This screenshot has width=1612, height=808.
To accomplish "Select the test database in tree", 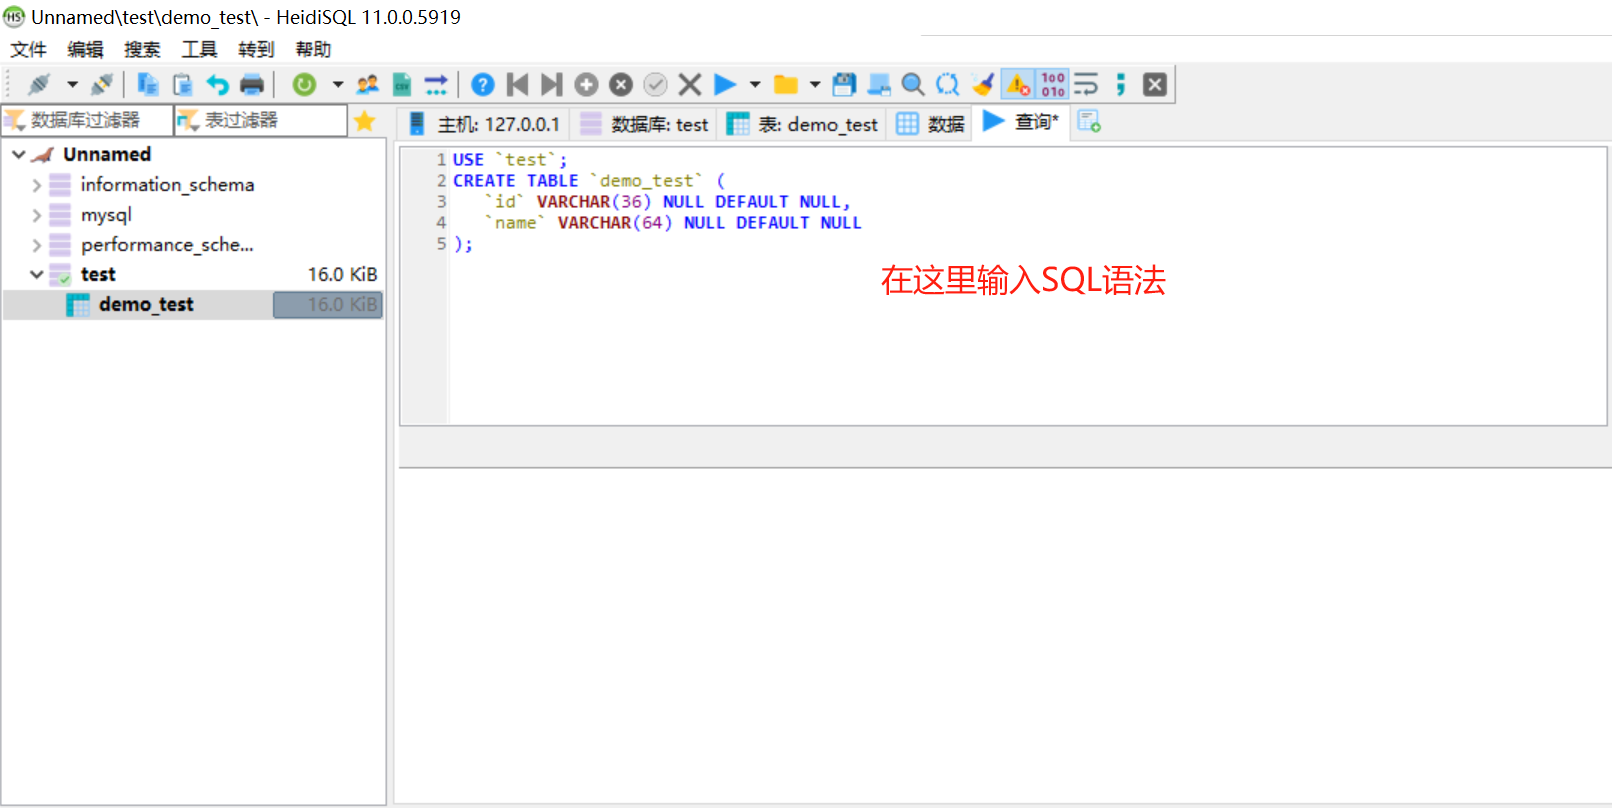I will [98, 275].
